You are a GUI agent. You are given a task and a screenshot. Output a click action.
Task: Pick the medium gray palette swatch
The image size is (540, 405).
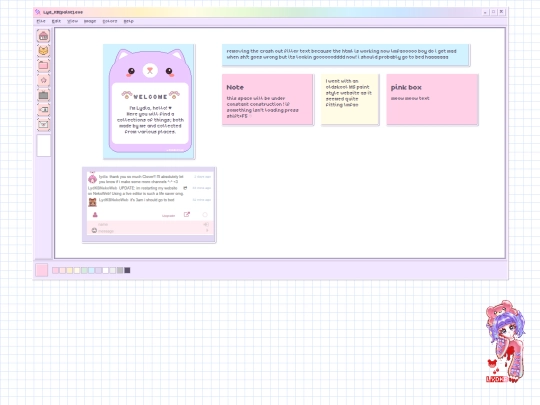point(120,271)
